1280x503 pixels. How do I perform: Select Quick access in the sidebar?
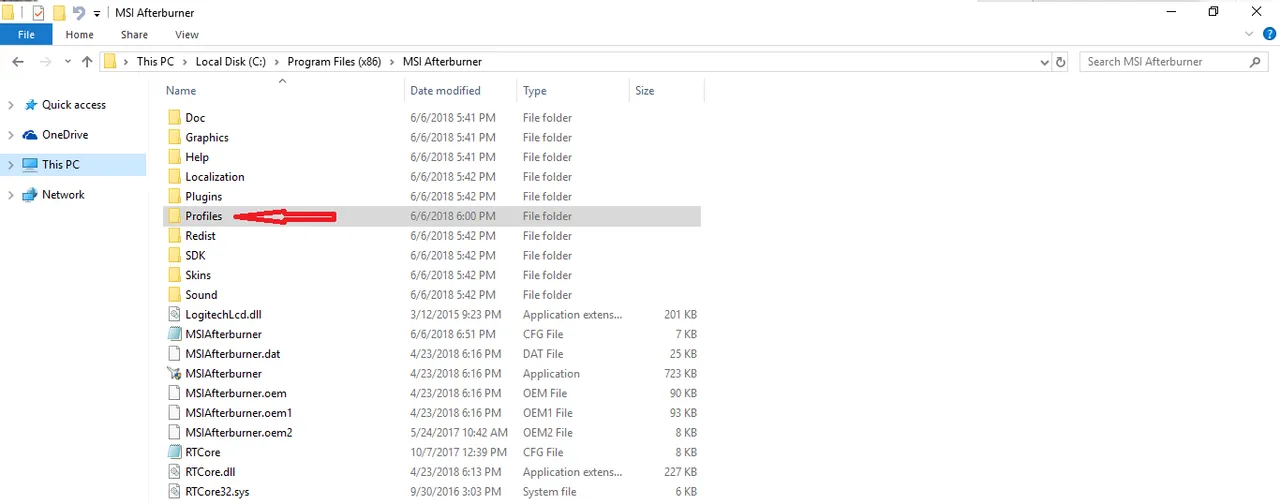point(74,105)
